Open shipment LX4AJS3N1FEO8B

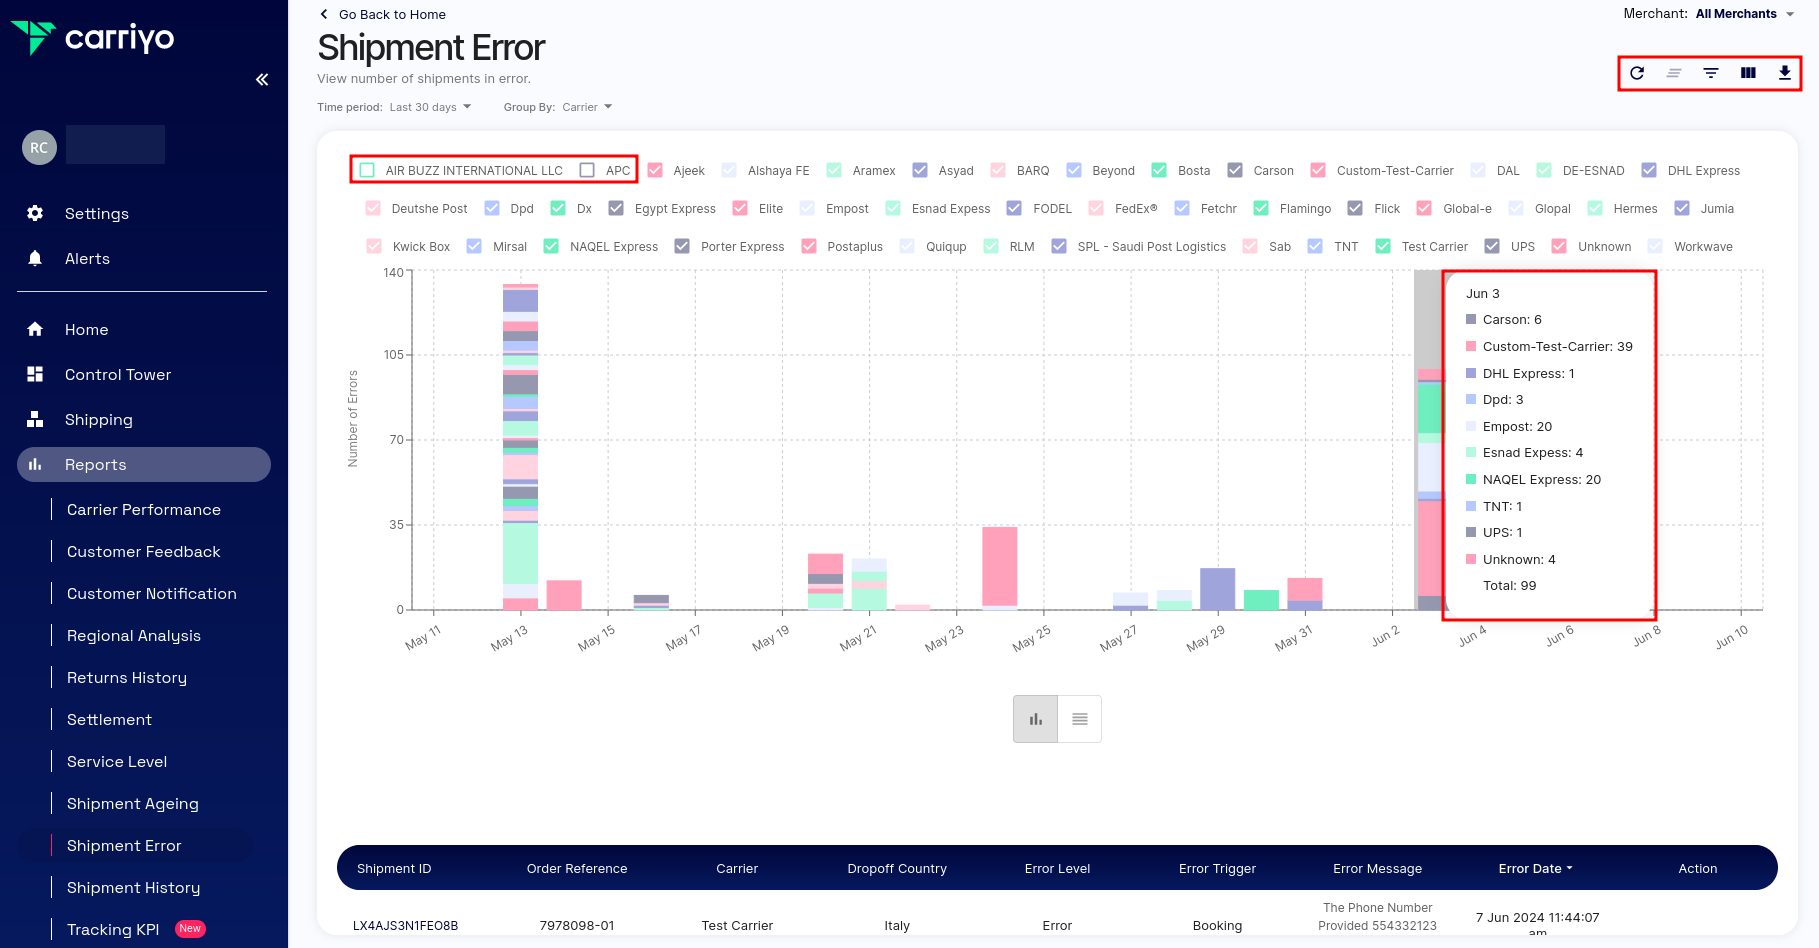(405, 925)
